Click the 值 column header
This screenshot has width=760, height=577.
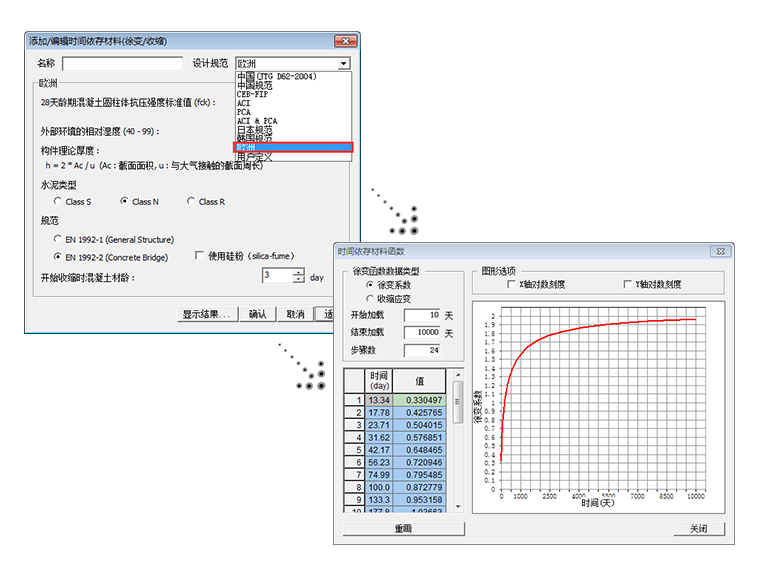coord(419,381)
